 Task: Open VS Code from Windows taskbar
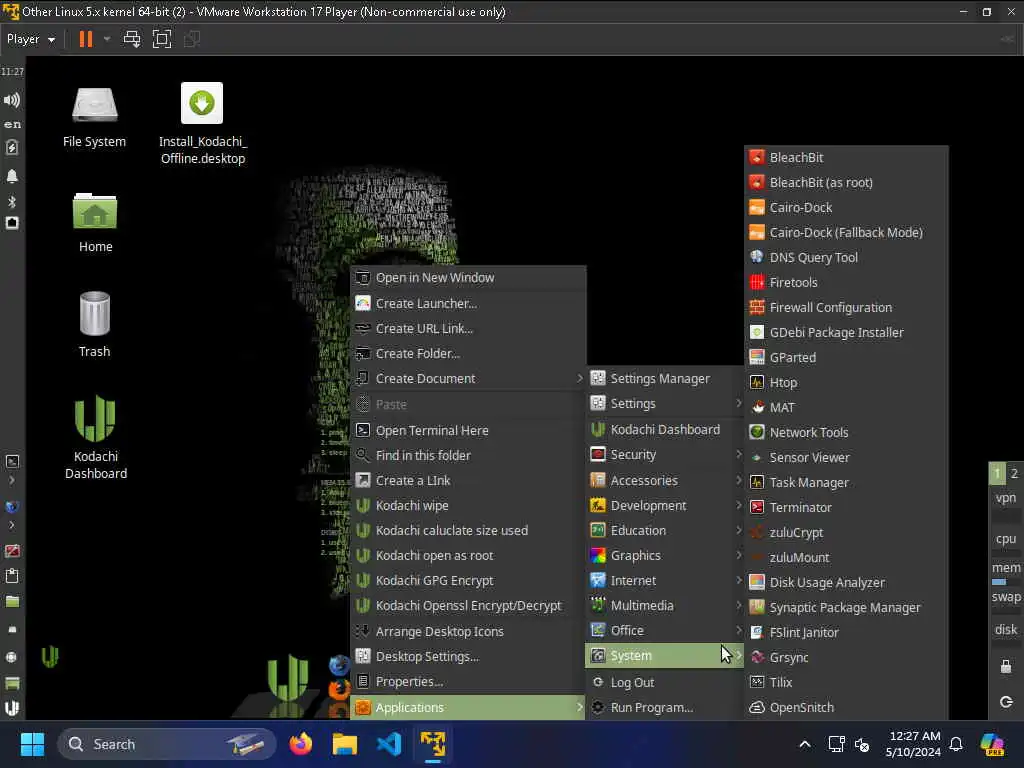point(389,744)
